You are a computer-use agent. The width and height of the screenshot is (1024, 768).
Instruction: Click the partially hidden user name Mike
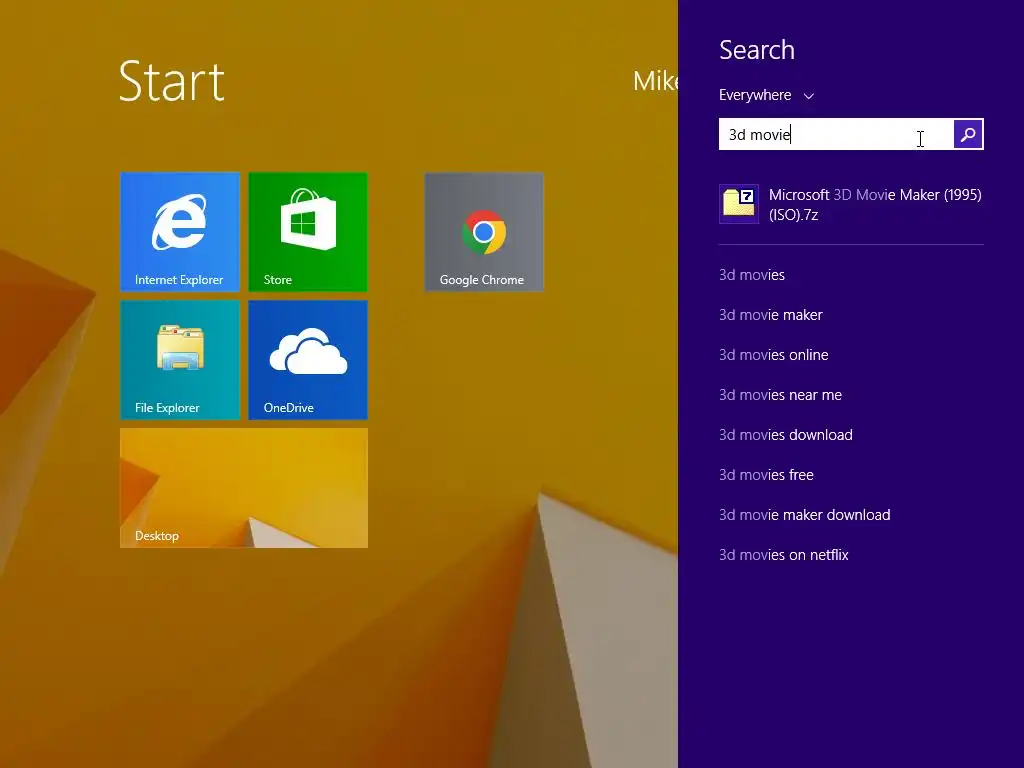click(x=655, y=81)
